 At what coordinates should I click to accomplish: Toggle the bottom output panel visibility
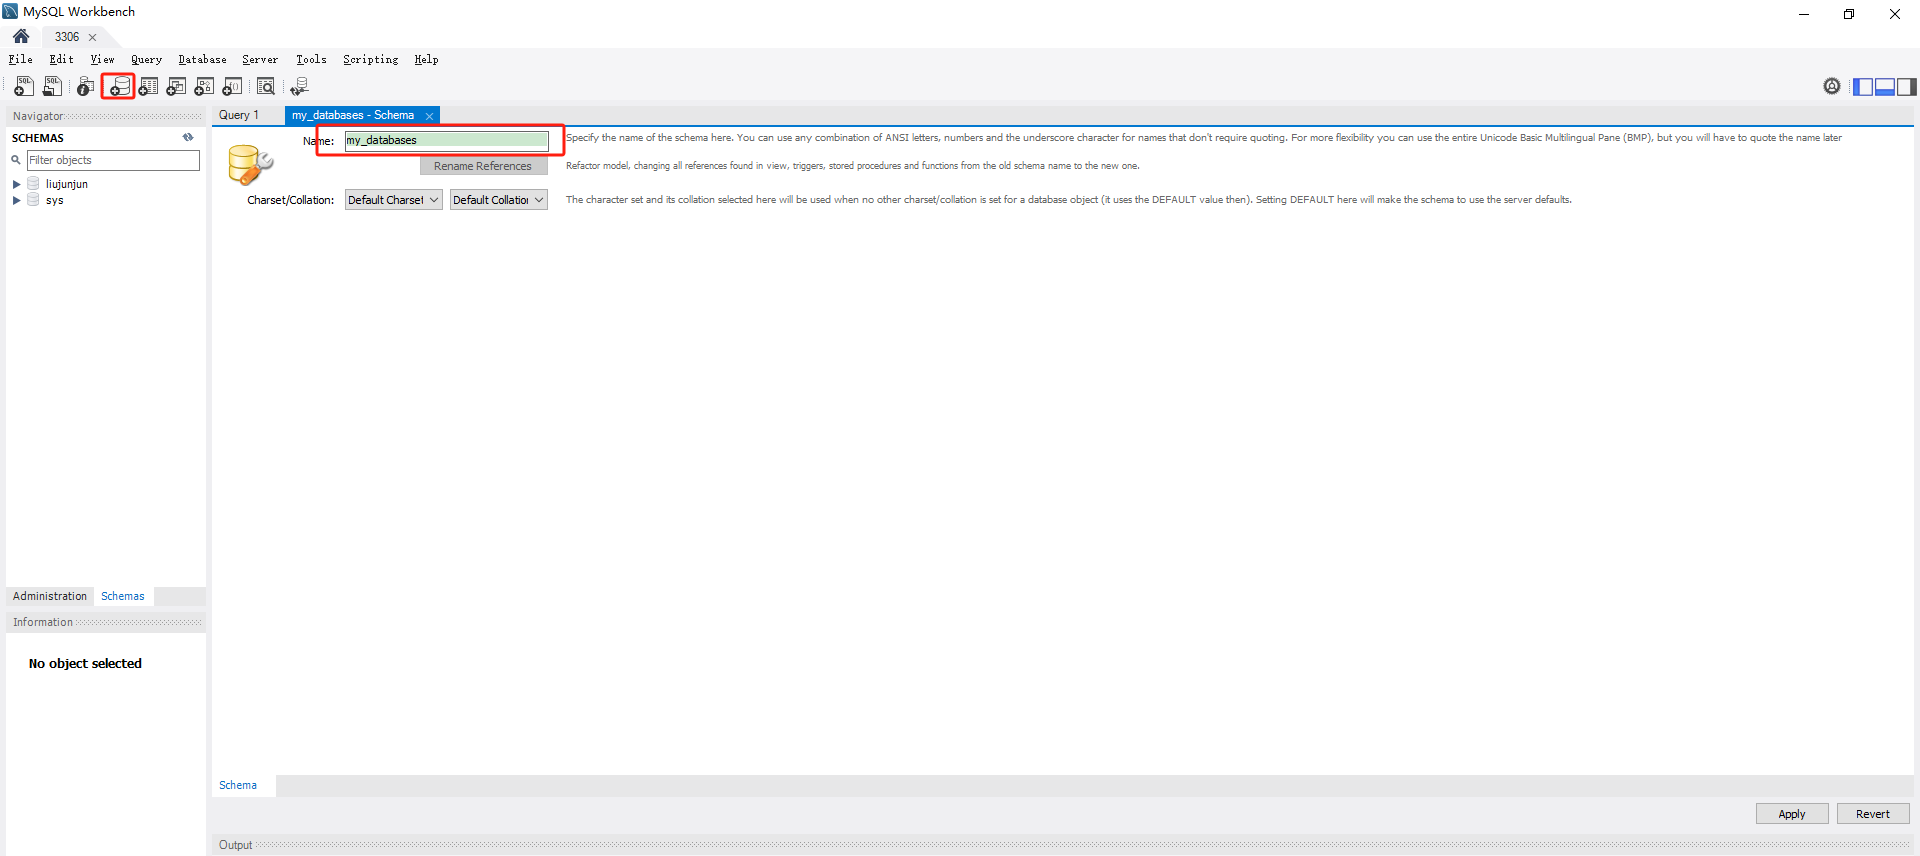(x=1885, y=87)
